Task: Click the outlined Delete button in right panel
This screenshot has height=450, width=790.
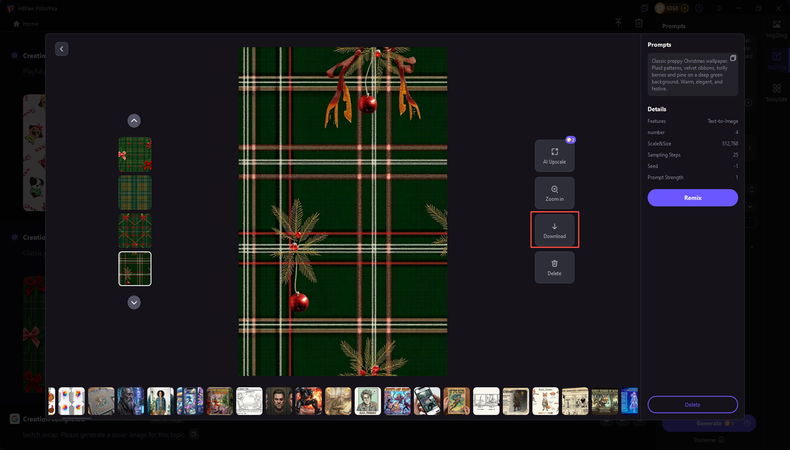Action: (x=692, y=404)
